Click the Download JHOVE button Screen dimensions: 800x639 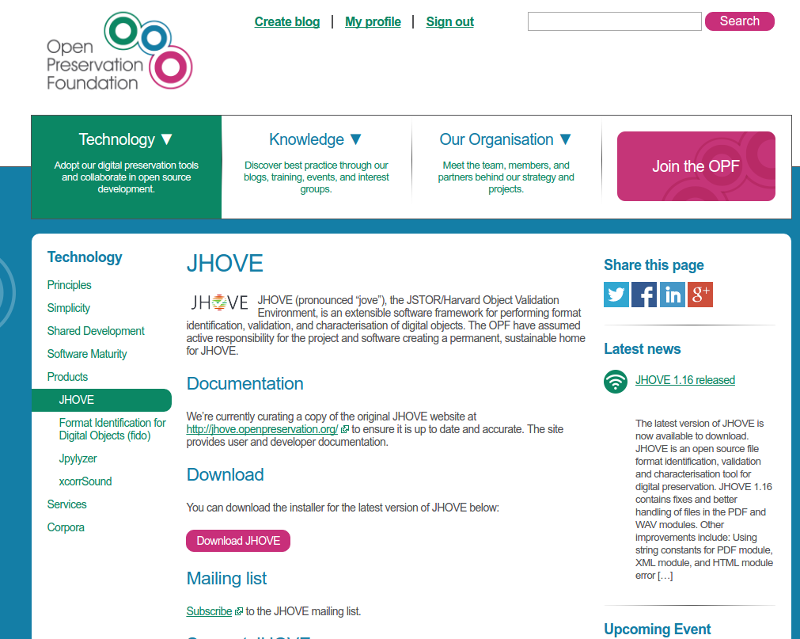(238, 541)
